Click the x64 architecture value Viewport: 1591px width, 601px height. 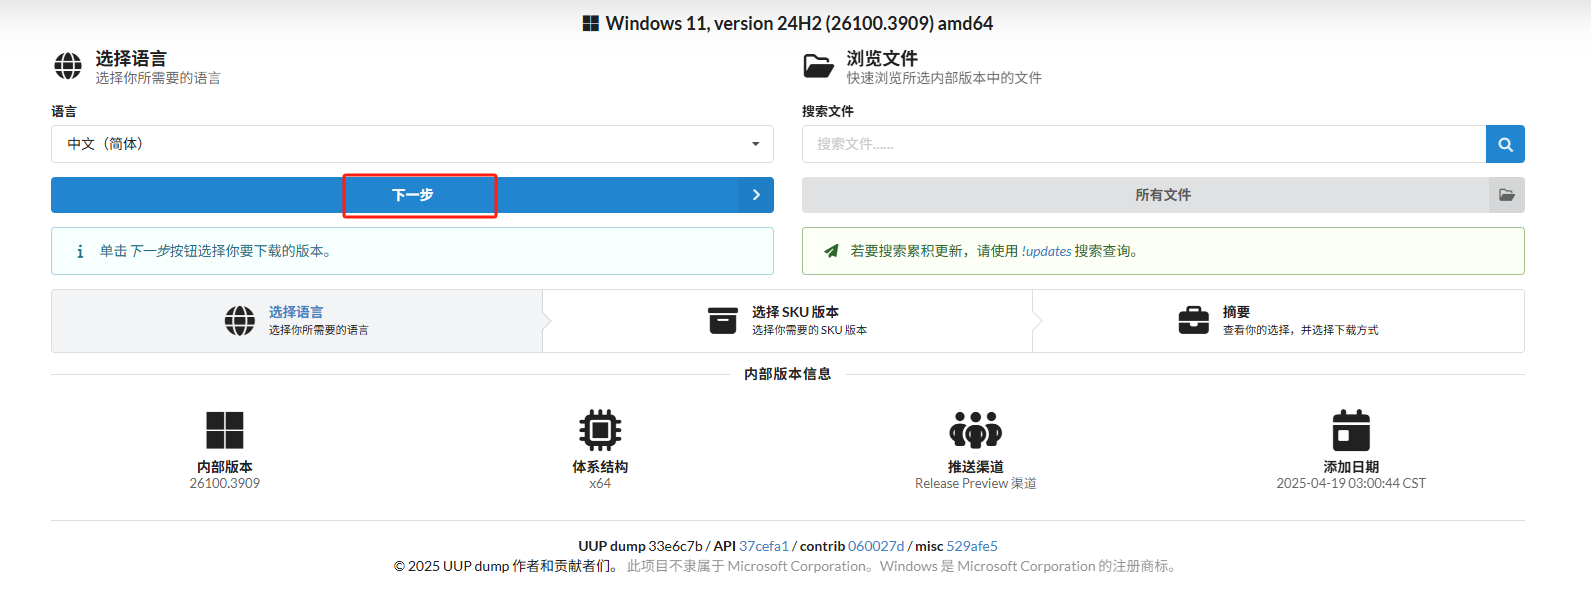[x=600, y=484]
